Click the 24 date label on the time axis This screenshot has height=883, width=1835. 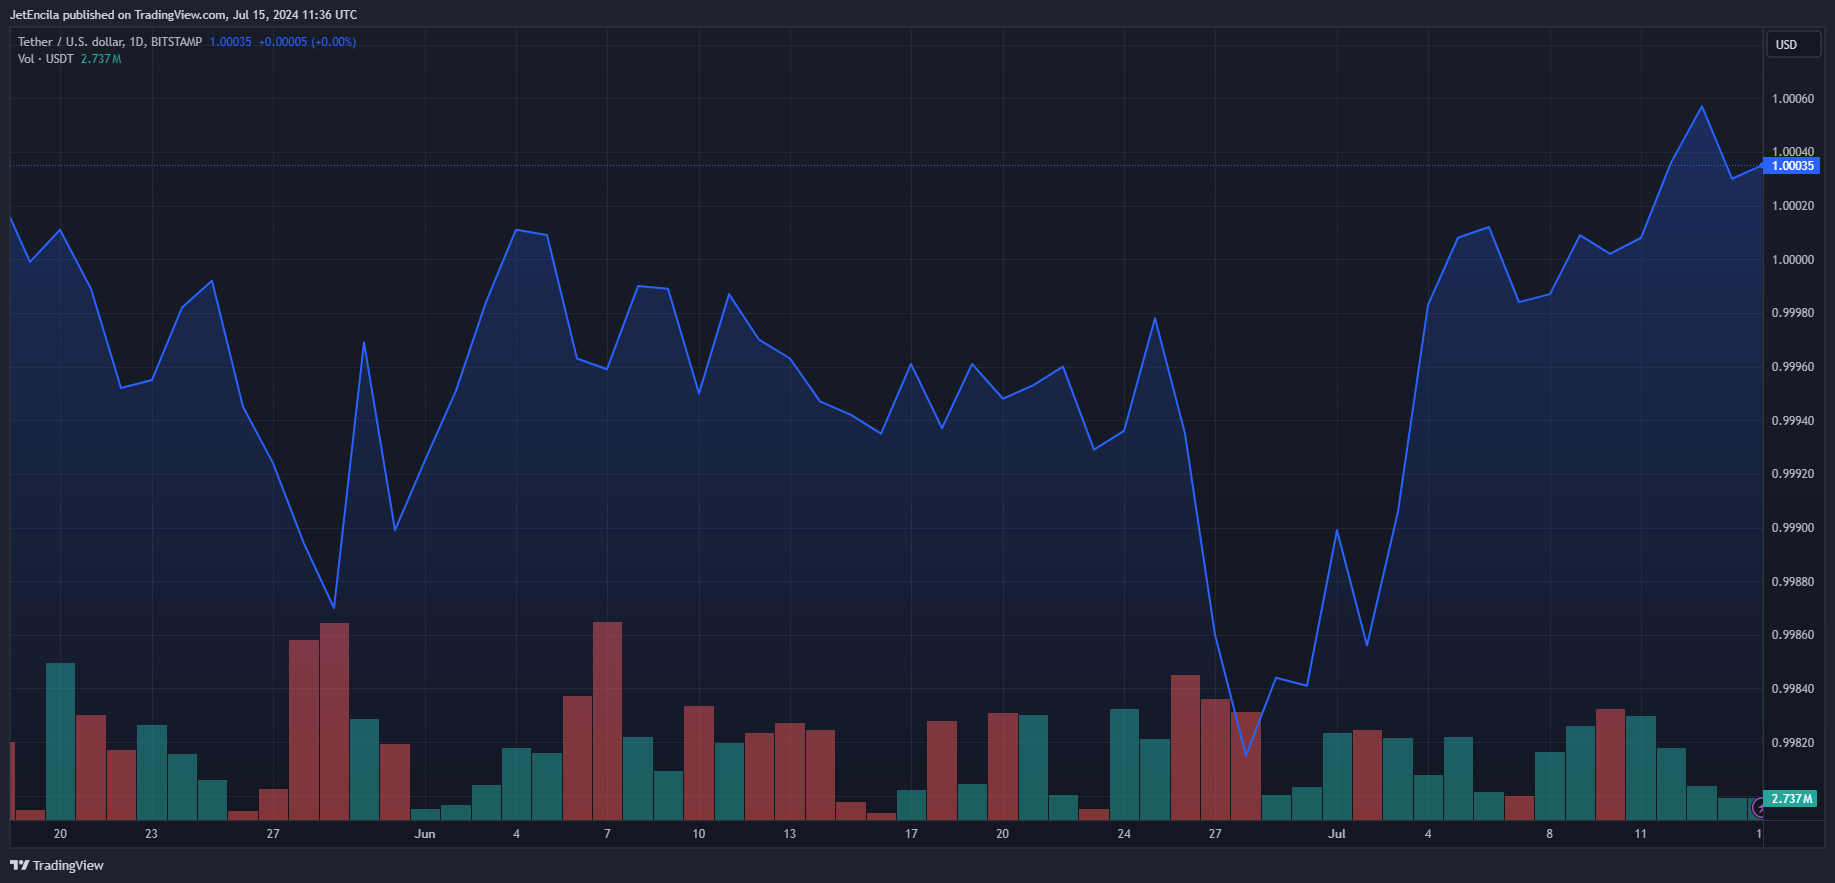(x=1124, y=834)
